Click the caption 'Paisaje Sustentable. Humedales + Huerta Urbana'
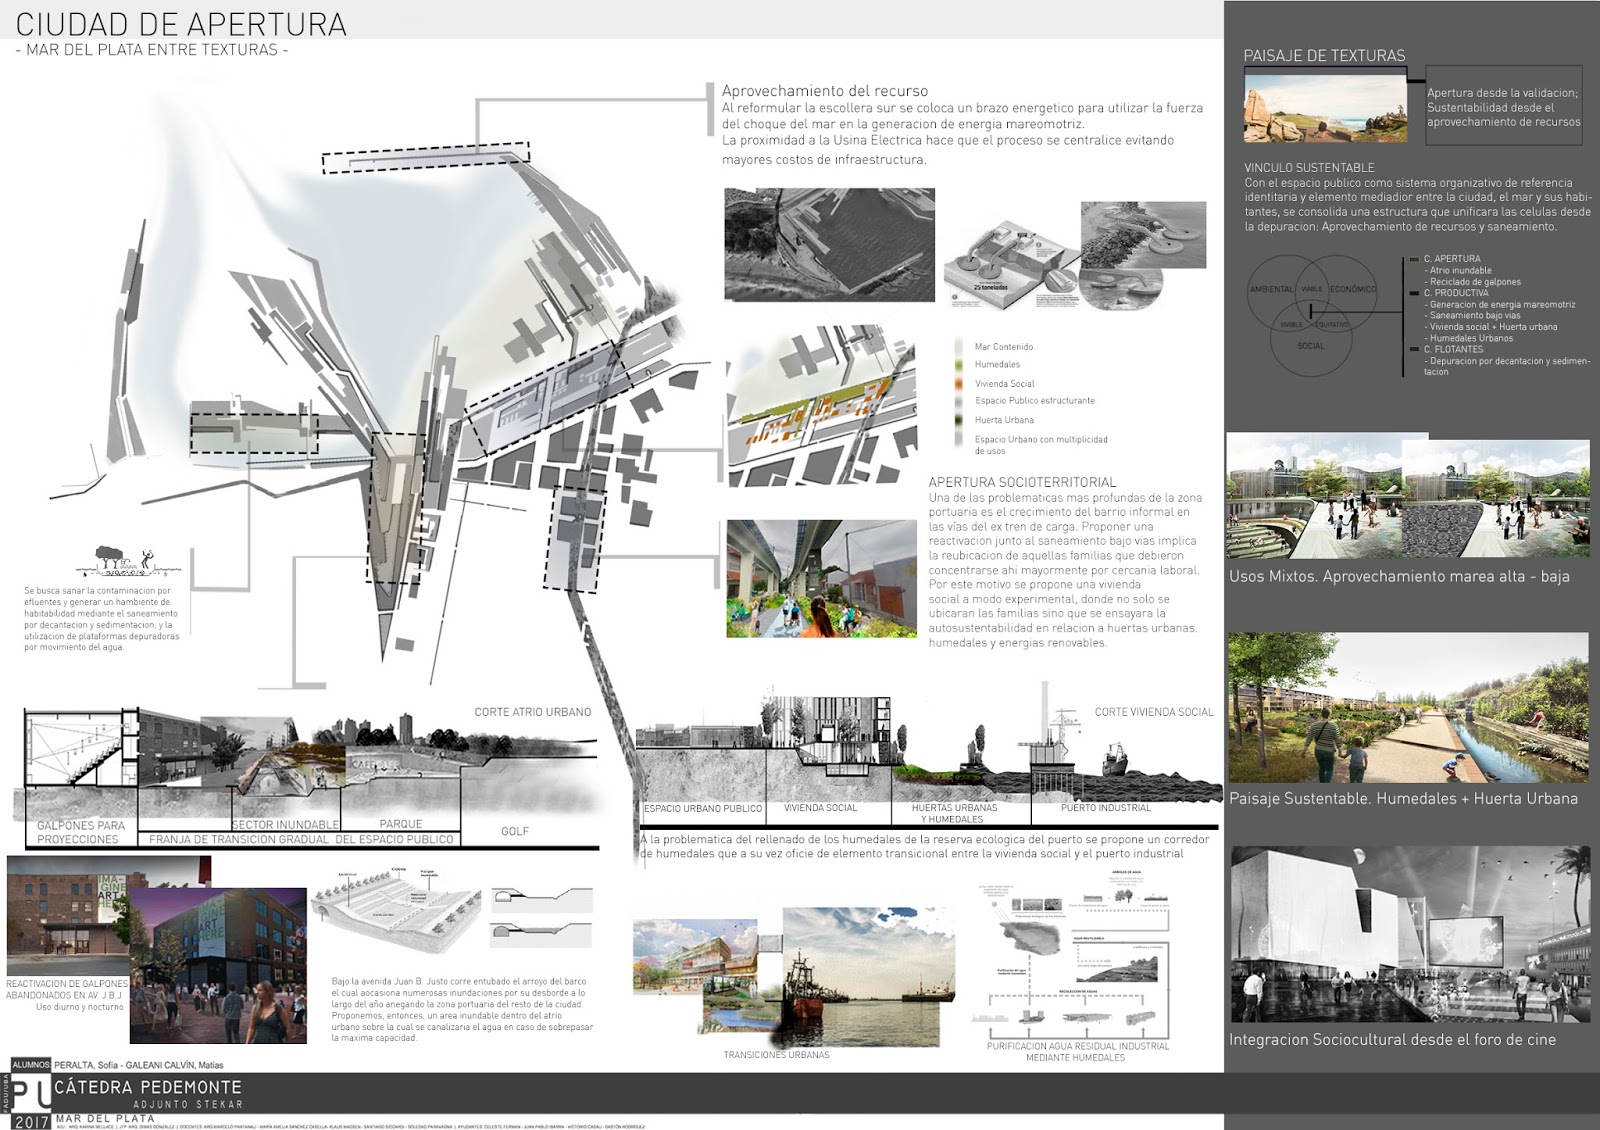Screen dimensions: 1600x1130 1403,798
